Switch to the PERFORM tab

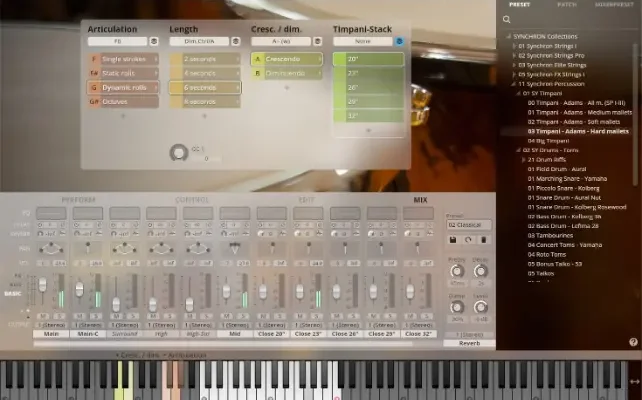(78, 200)
